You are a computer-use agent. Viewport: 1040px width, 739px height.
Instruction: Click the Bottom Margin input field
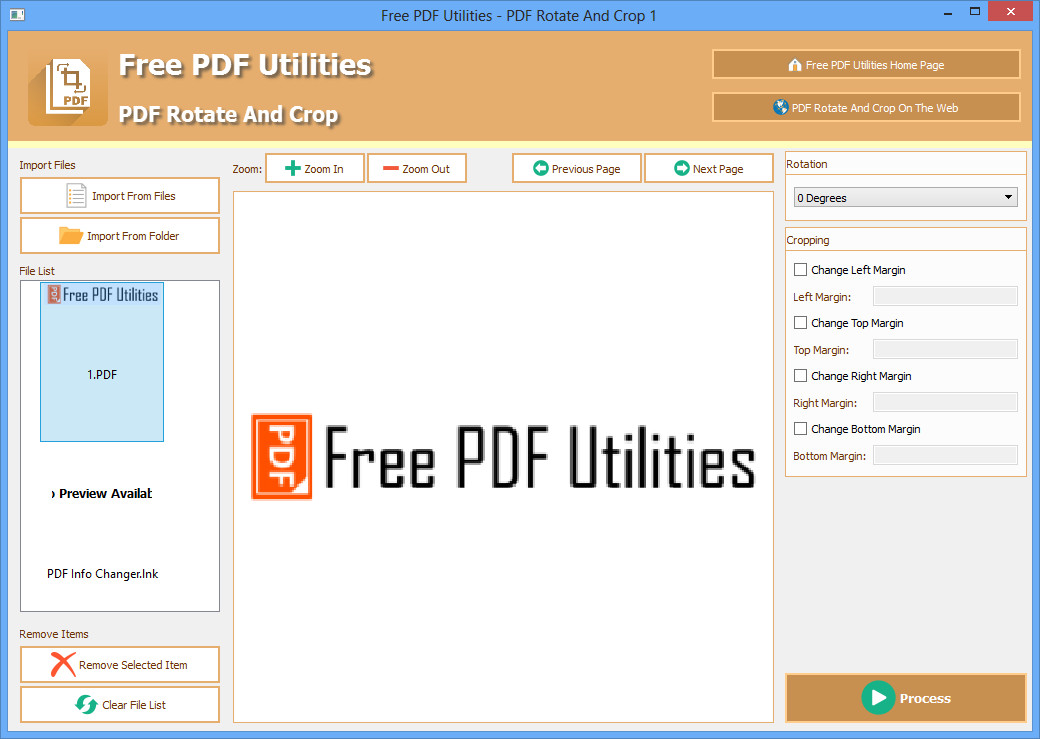click(945, 455)
